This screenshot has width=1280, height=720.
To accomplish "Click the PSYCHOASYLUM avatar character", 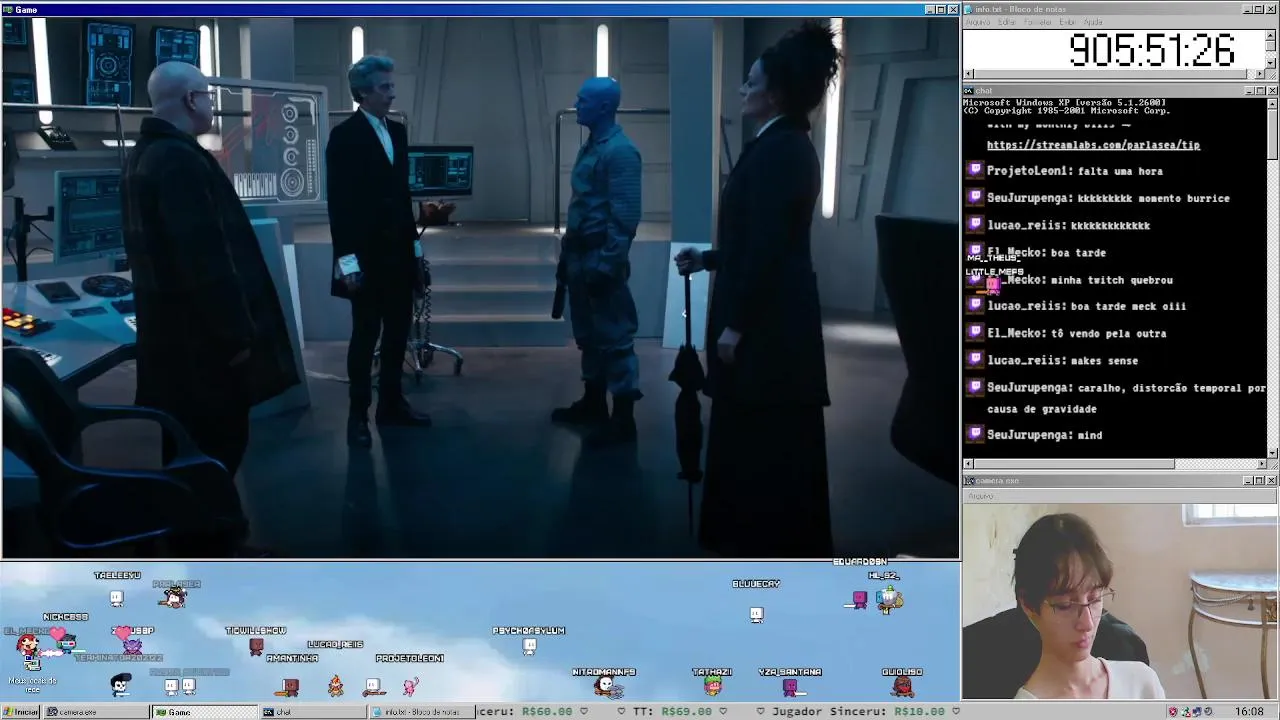I will 529,647.
